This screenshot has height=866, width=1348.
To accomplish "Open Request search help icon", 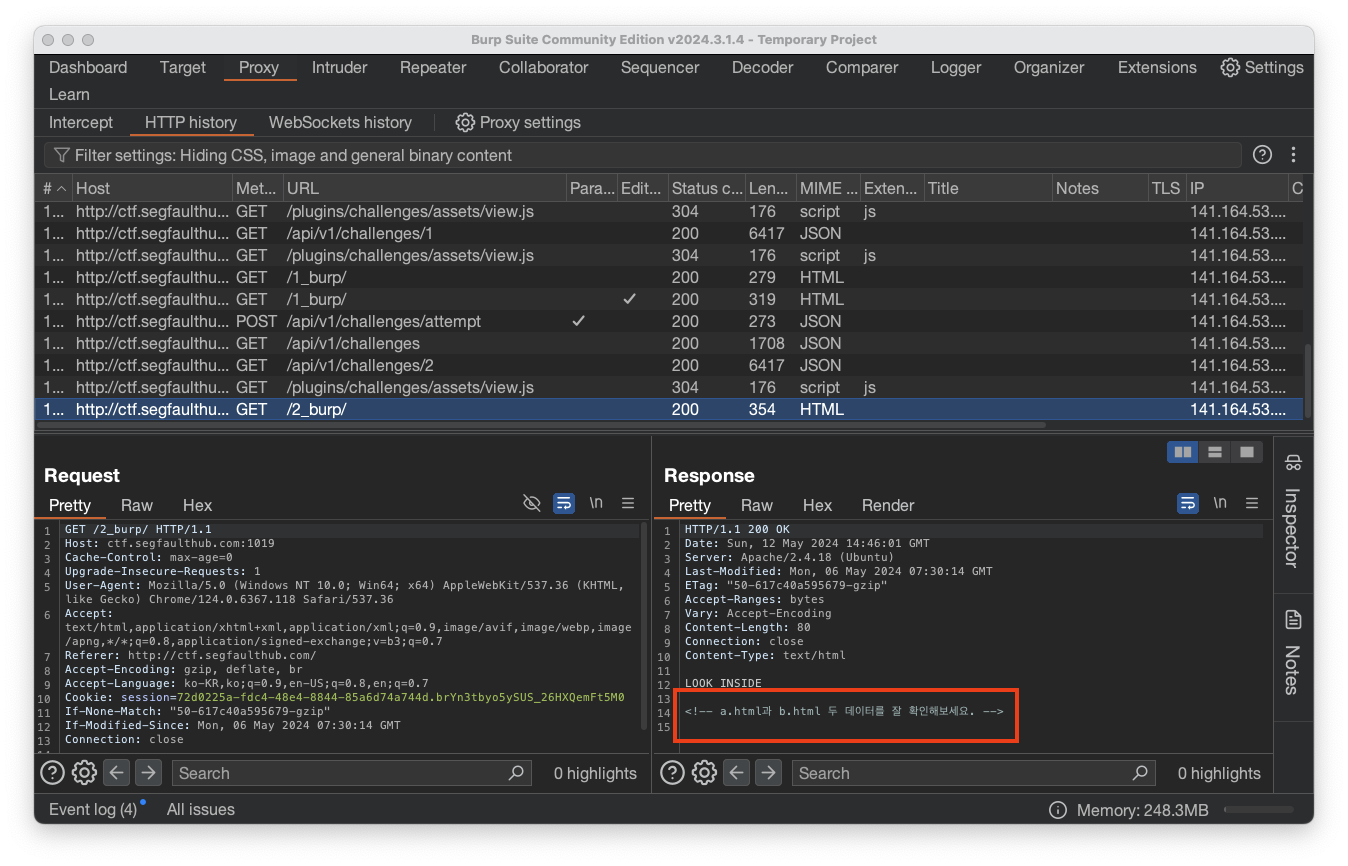I will 52,773.
